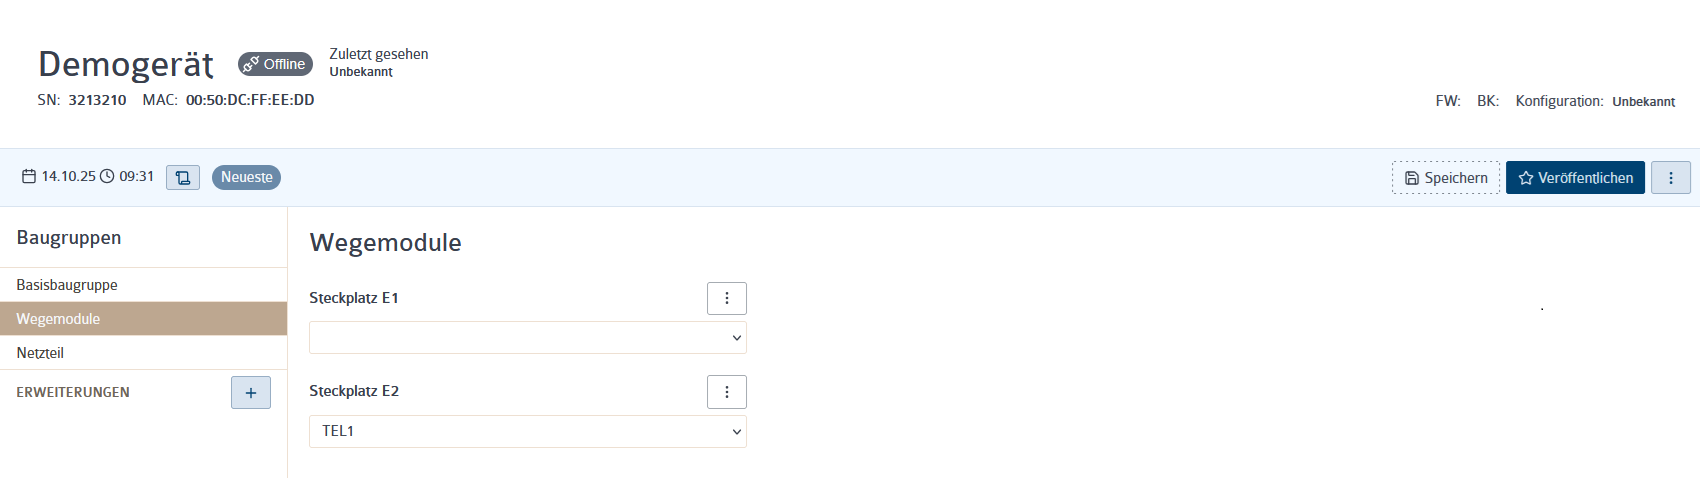
Task: Select Netzteil in the sidebar
Action: click(143, 353)
